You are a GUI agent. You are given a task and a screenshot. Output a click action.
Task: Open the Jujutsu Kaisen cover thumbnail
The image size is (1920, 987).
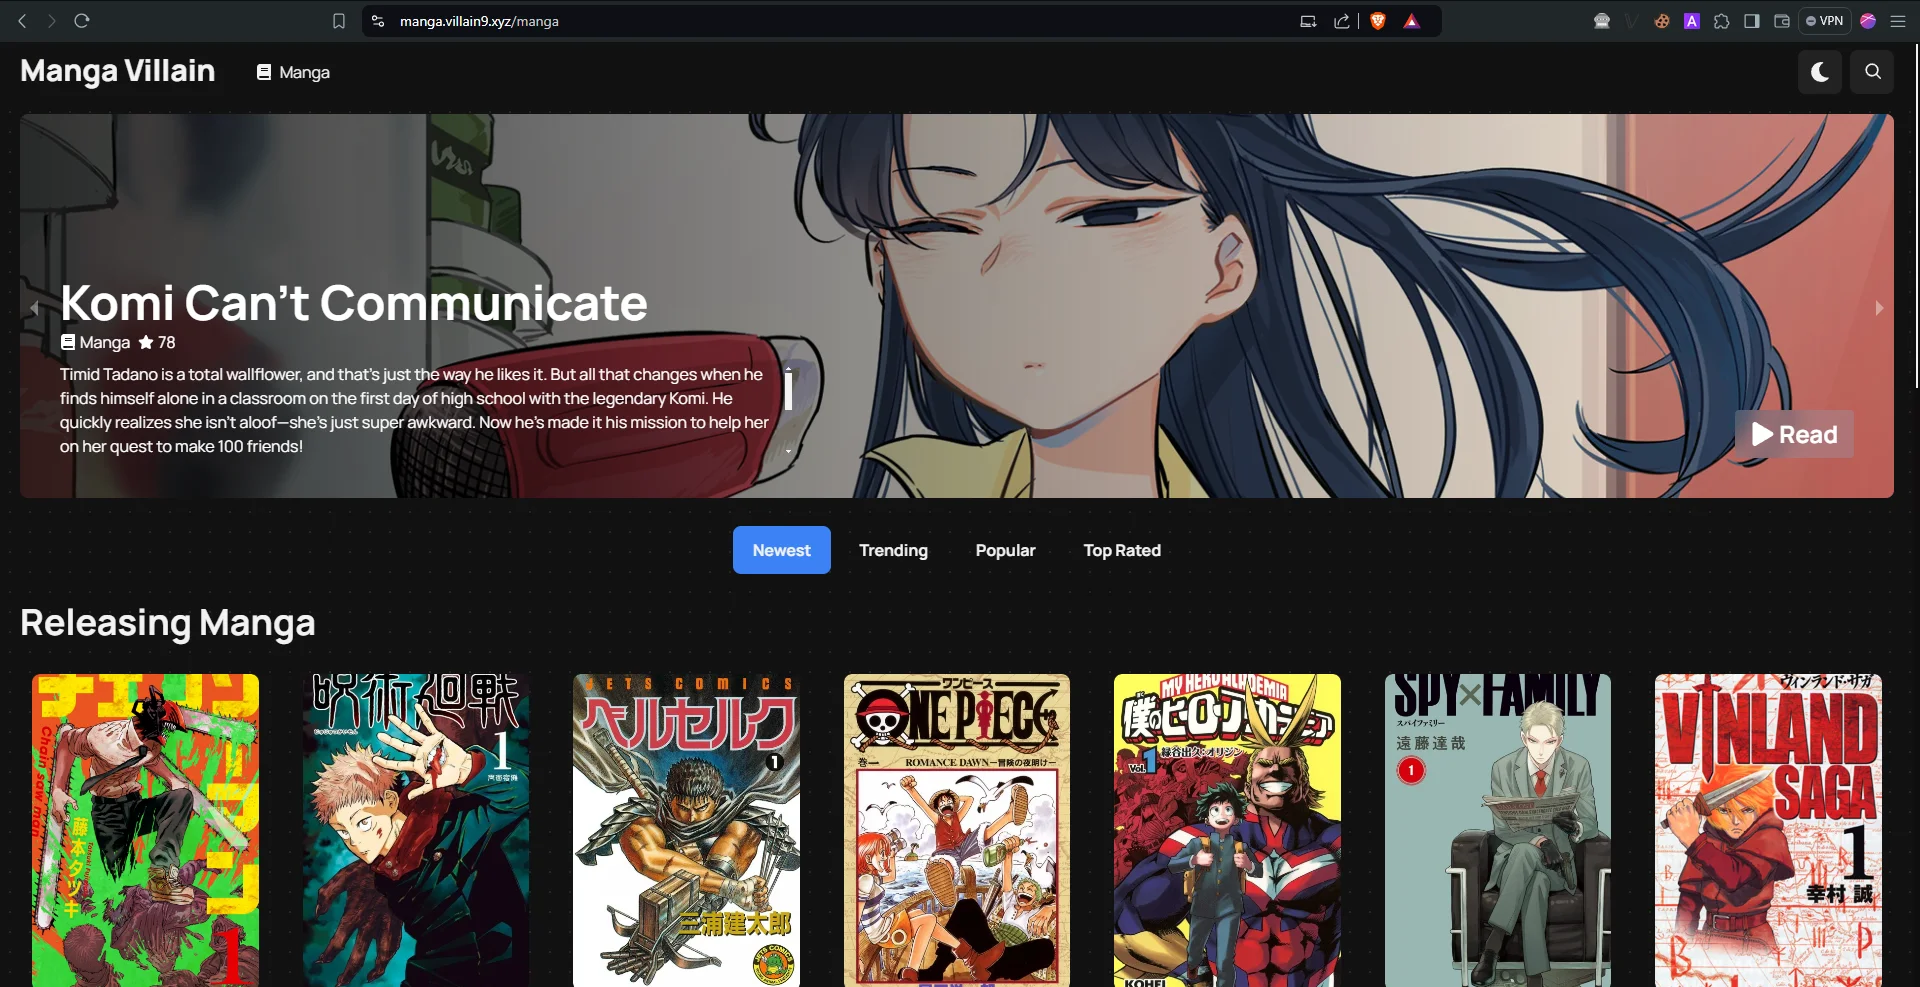pyautogui.click(x=416, y=830)
